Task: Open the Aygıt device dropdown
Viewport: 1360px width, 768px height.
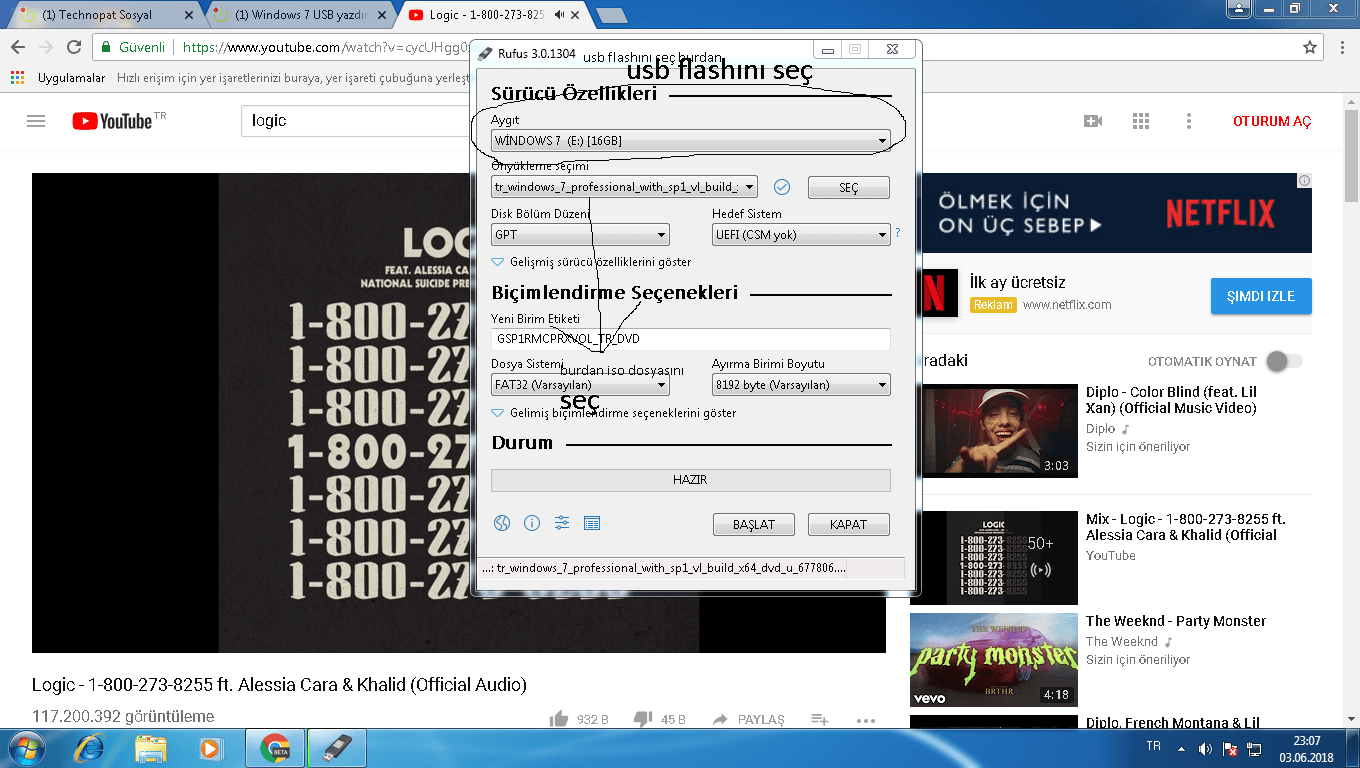Action: (x=690, y=141)
